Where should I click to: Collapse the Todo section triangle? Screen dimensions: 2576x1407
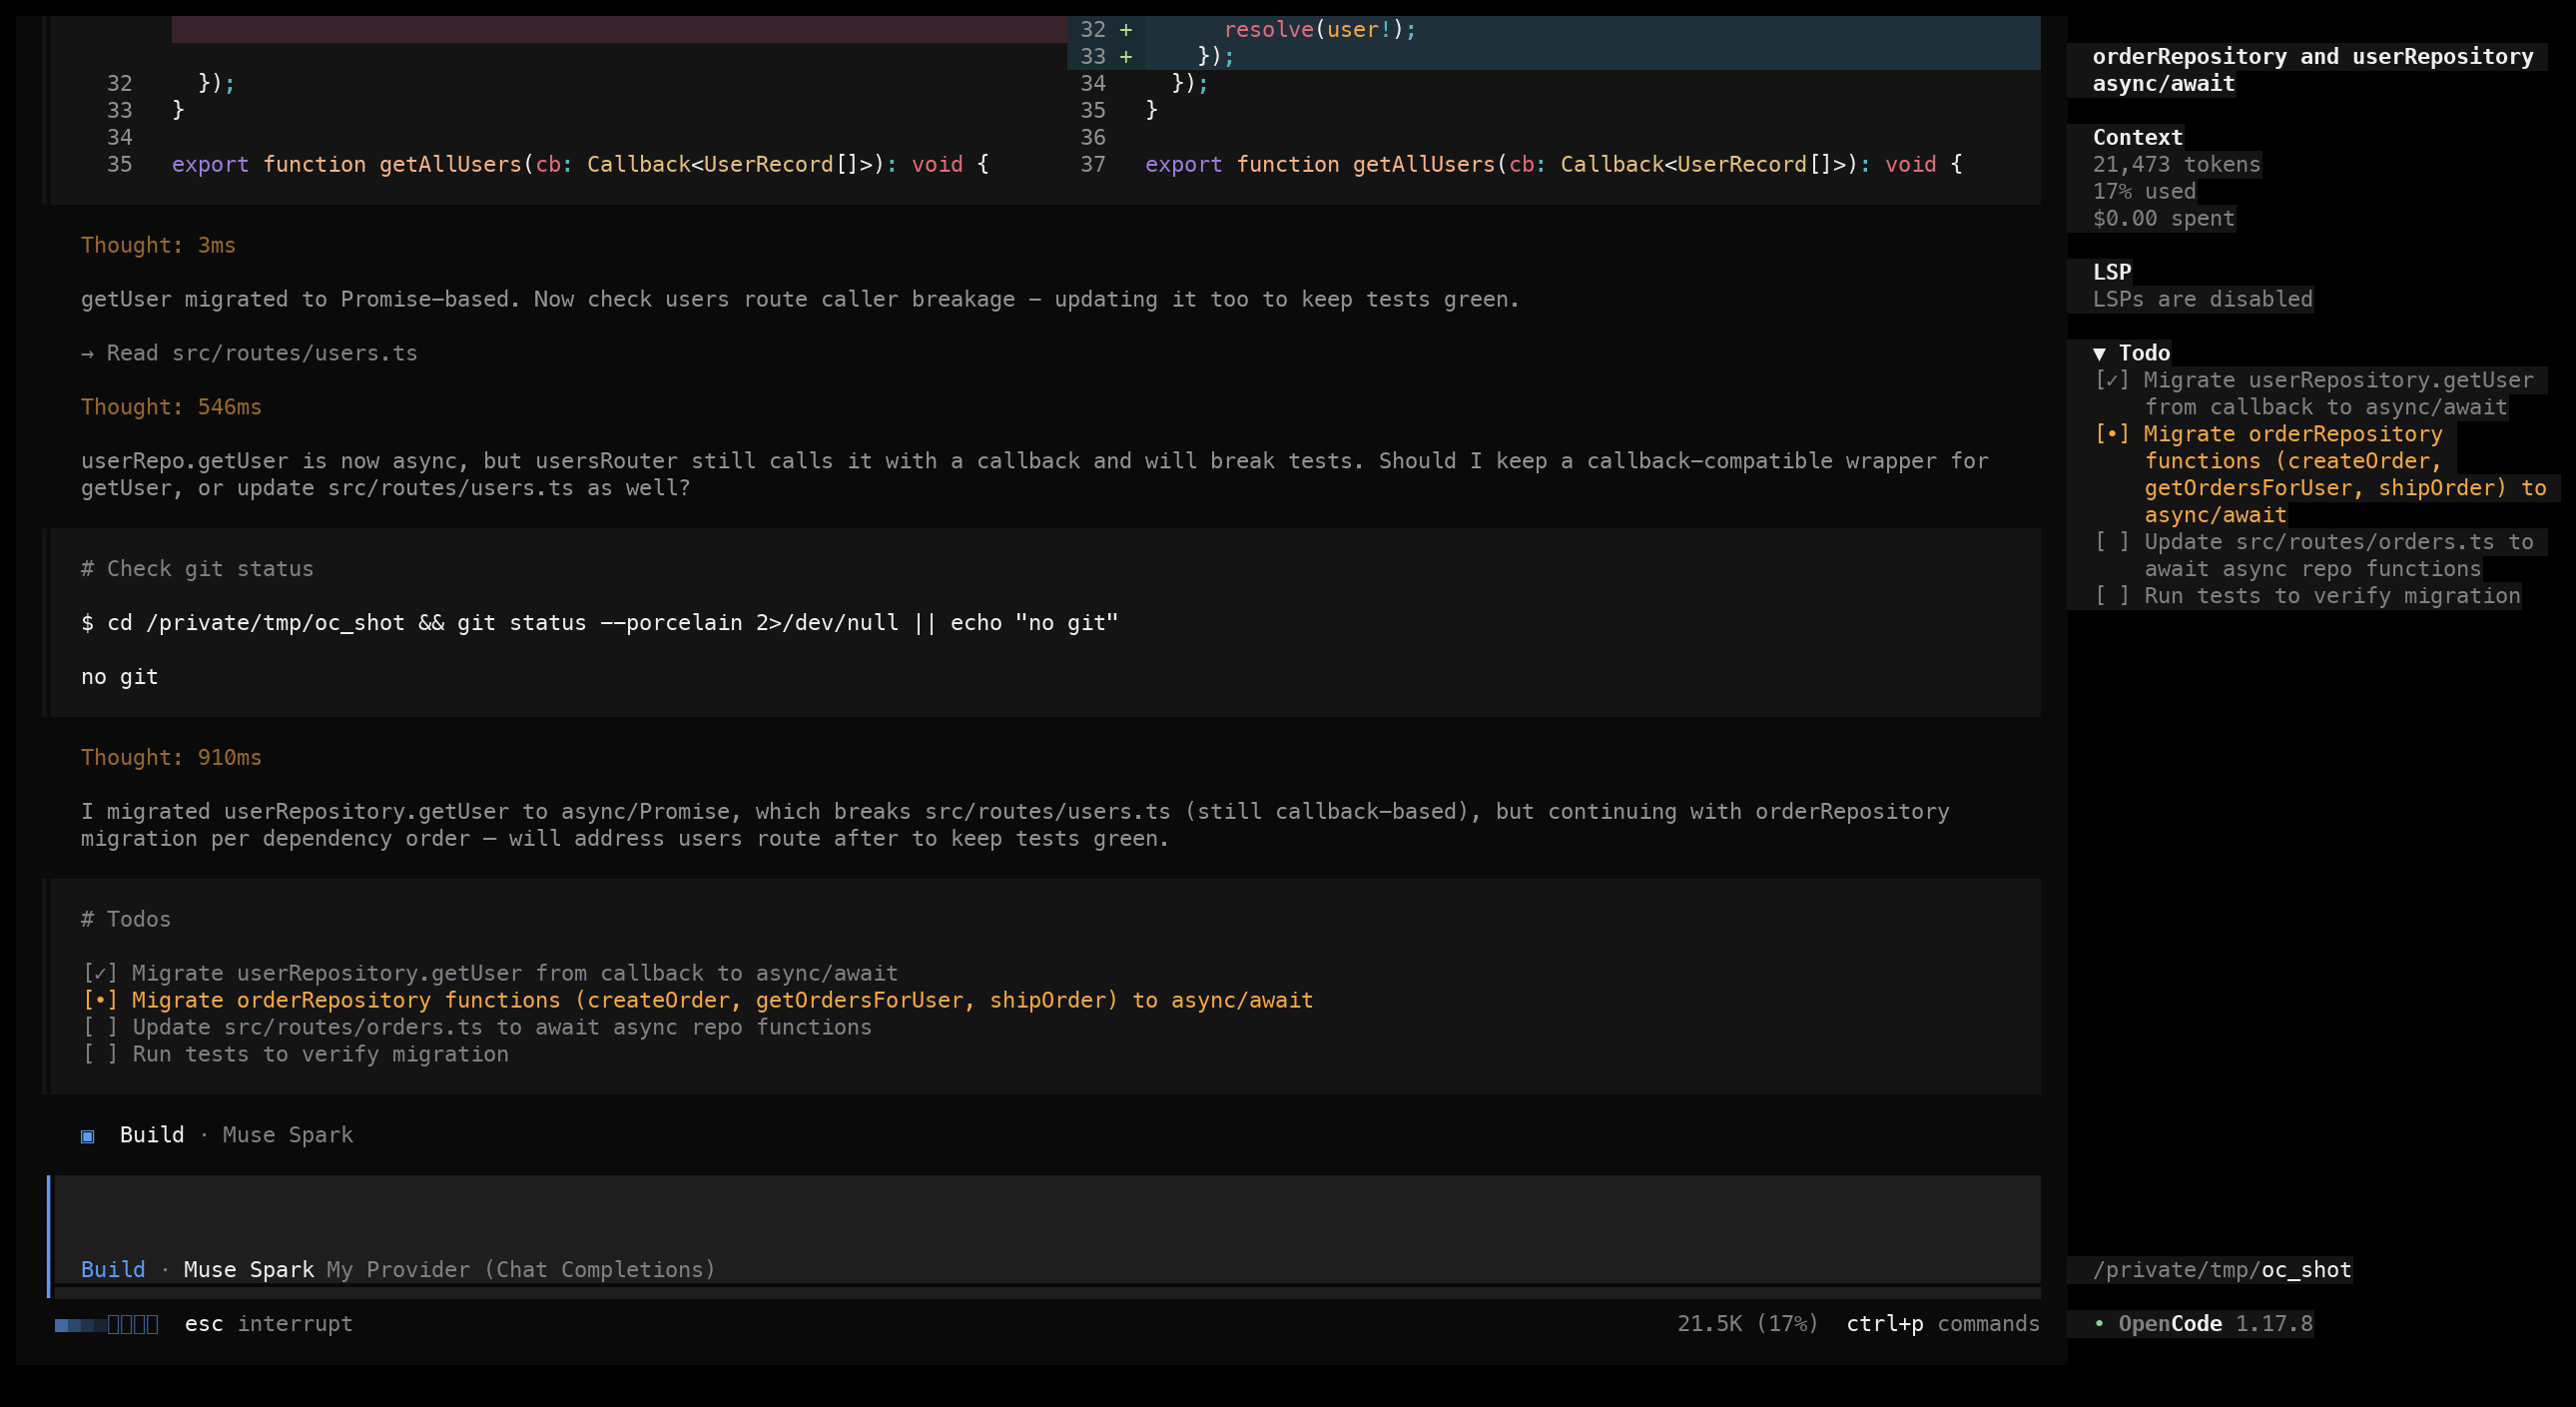(x=2099, y=353)
